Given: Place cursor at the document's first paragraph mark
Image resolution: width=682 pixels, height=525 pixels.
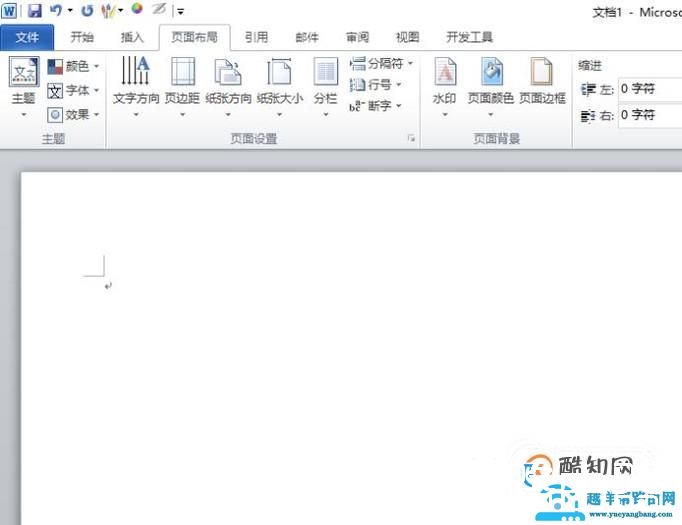Looking at the screenshot, I should [108, 285].
